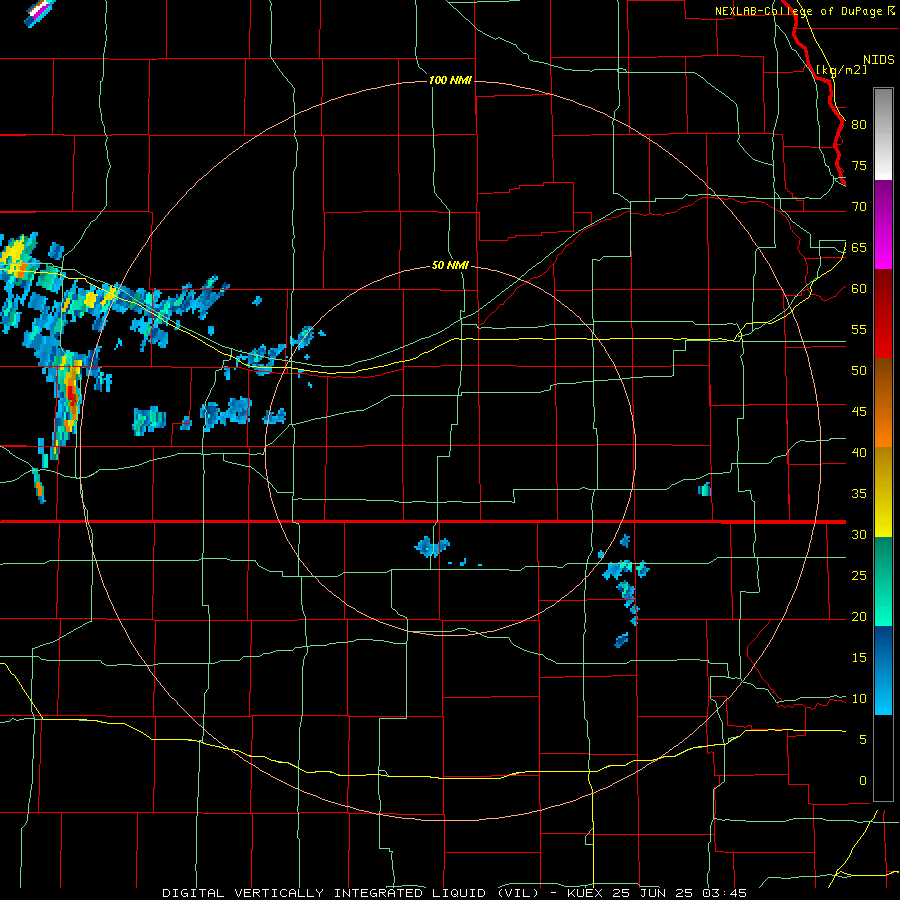Click the 60 value on VIL scale
This screenshot has height=900, width=900.
[859, 289]
